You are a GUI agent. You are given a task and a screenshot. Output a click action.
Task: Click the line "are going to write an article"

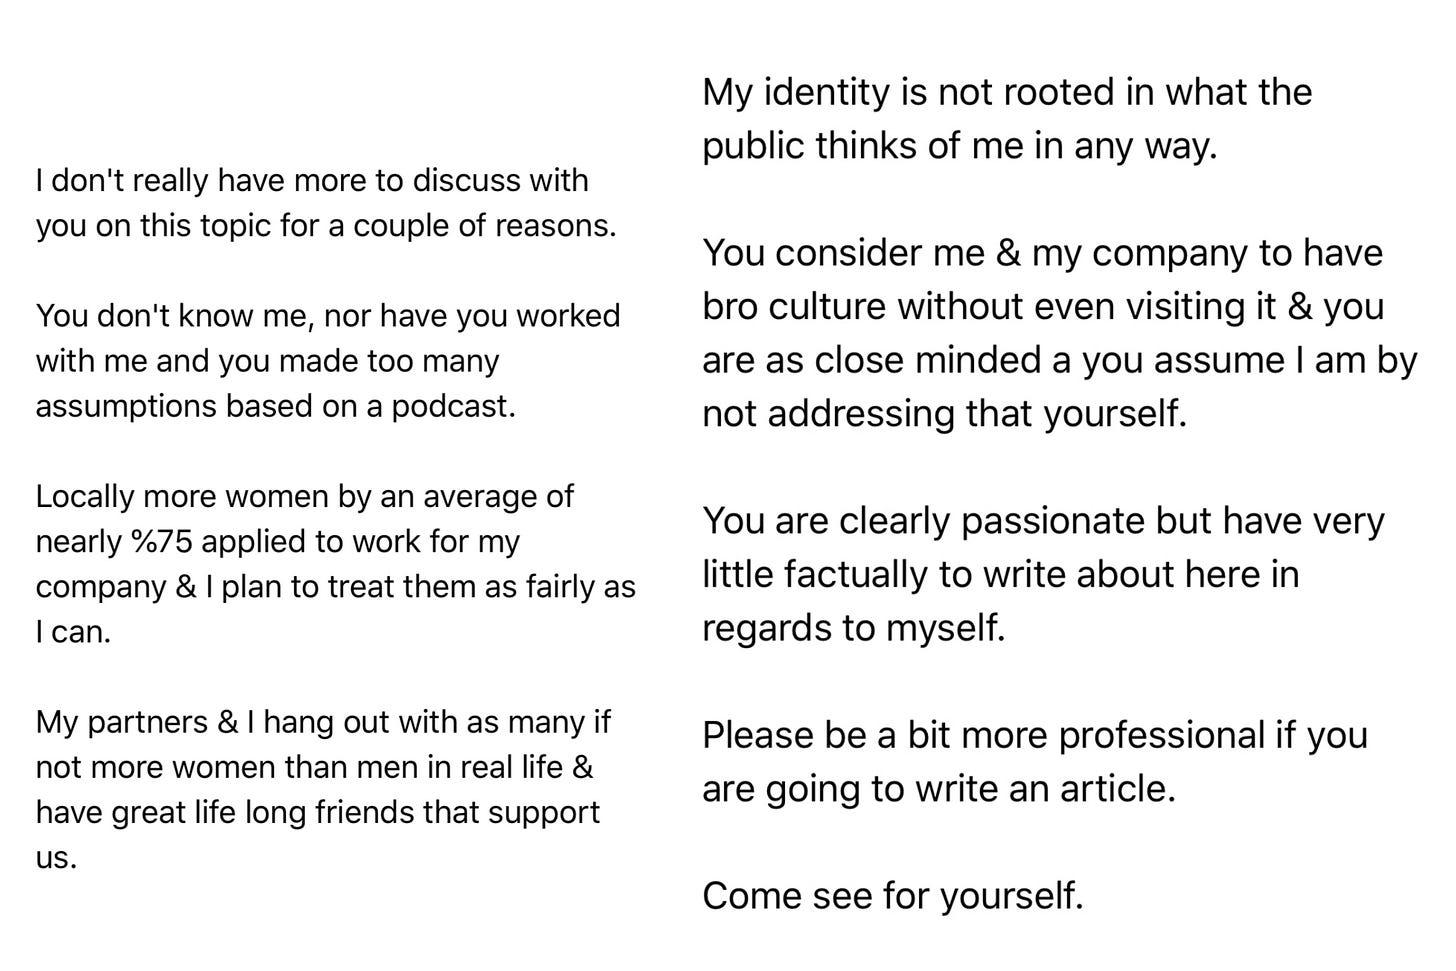[x=938, y=790]
